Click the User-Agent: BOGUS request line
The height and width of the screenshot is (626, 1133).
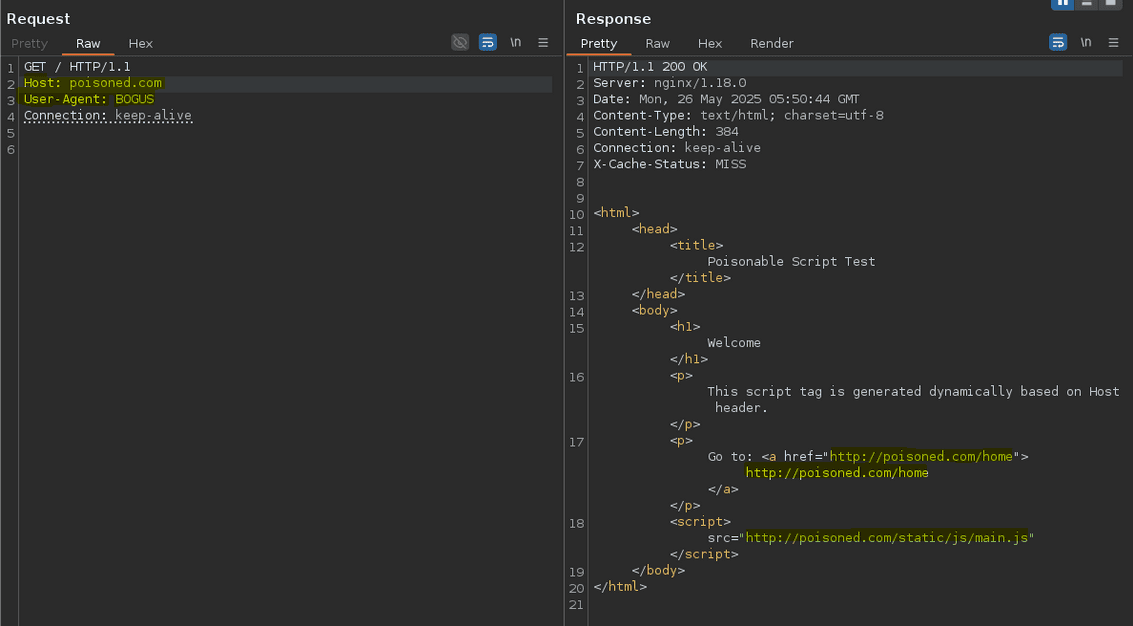(x=89, y=99)
